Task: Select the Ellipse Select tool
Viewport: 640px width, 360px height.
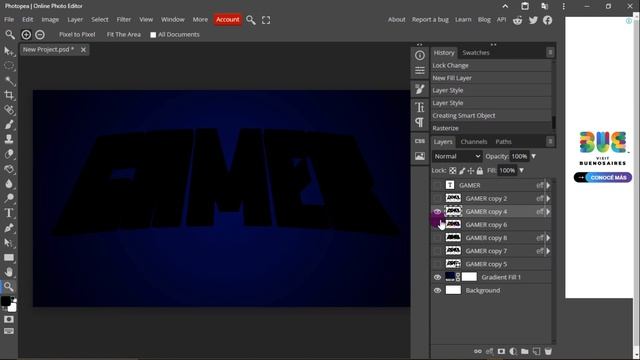Action: (x=9, y=66)
